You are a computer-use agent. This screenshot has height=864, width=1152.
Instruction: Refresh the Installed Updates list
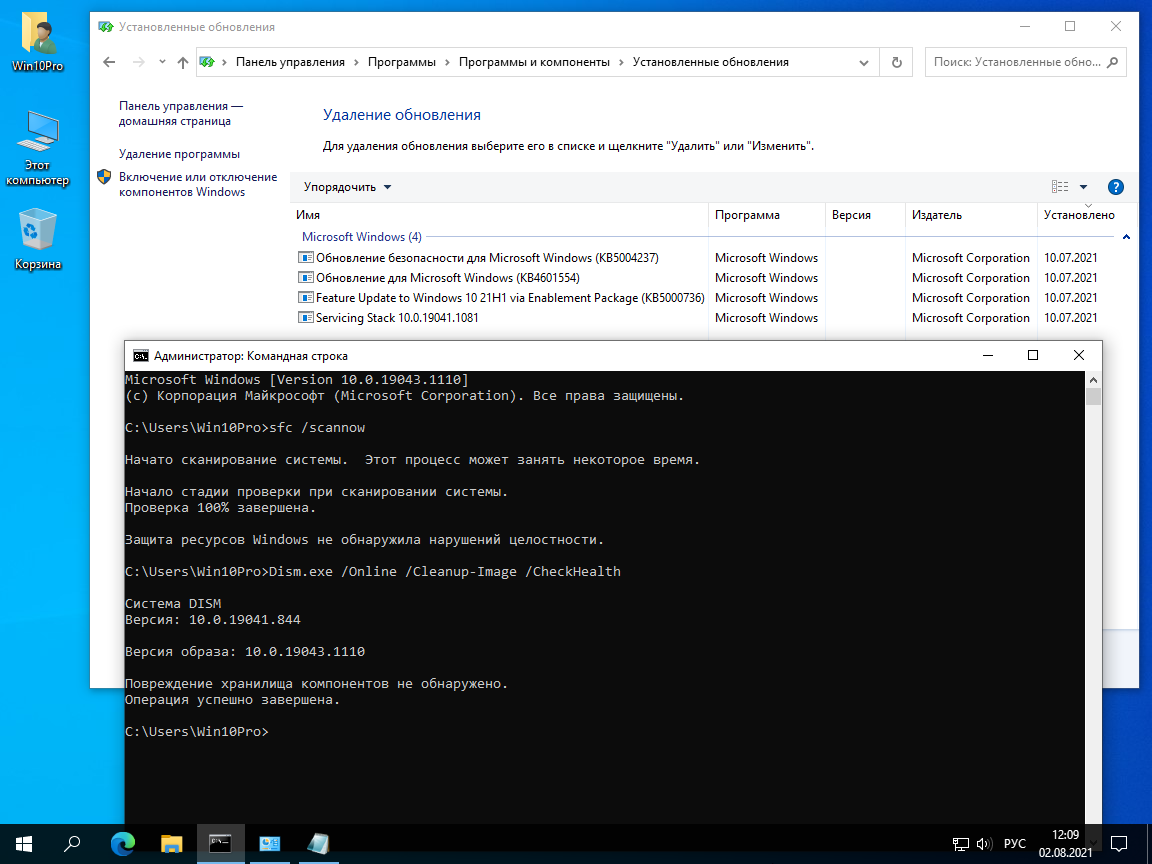point(896,62)
